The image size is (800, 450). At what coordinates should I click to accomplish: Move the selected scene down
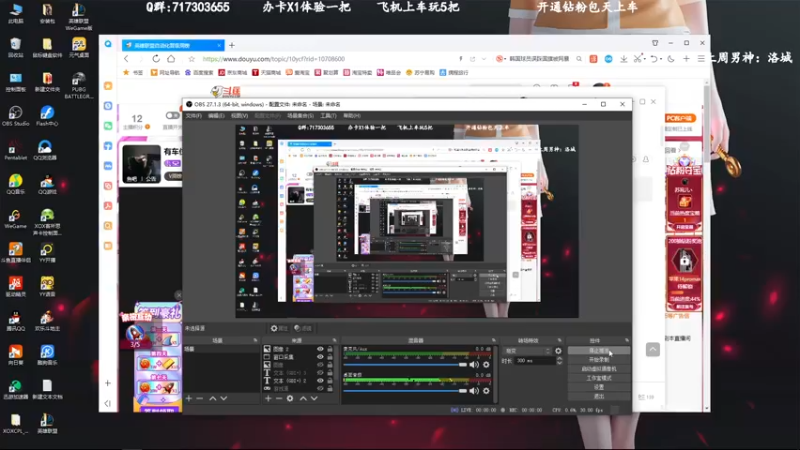click(223, 398)
